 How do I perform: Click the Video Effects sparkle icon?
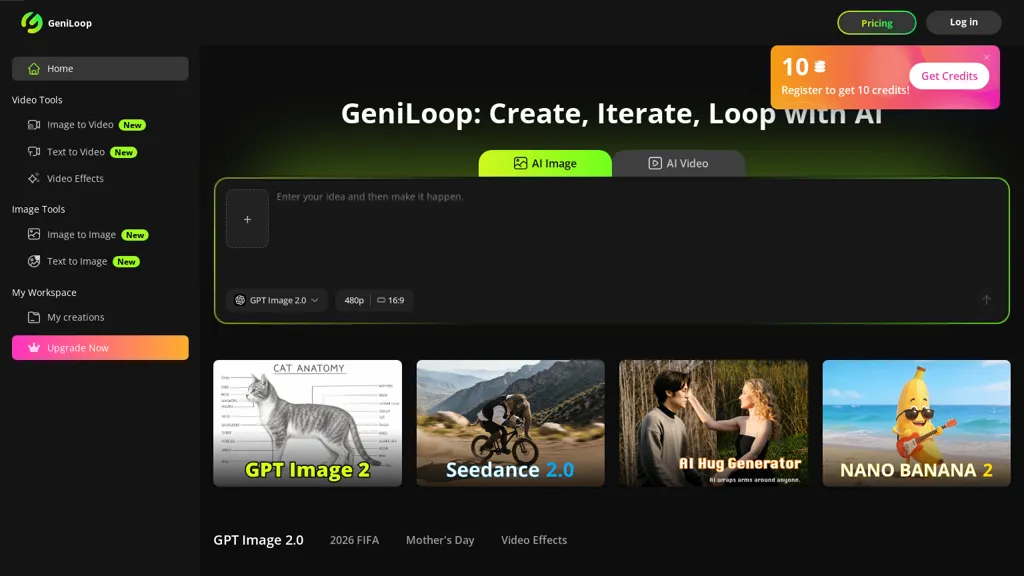34,178
